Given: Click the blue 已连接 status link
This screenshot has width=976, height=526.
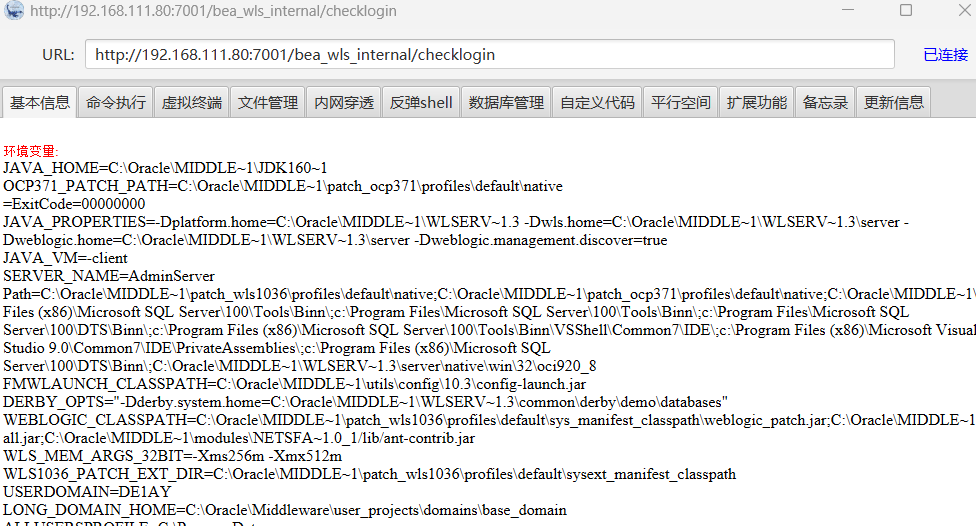Looking at the screenshot, I should [x=945, y=55].
